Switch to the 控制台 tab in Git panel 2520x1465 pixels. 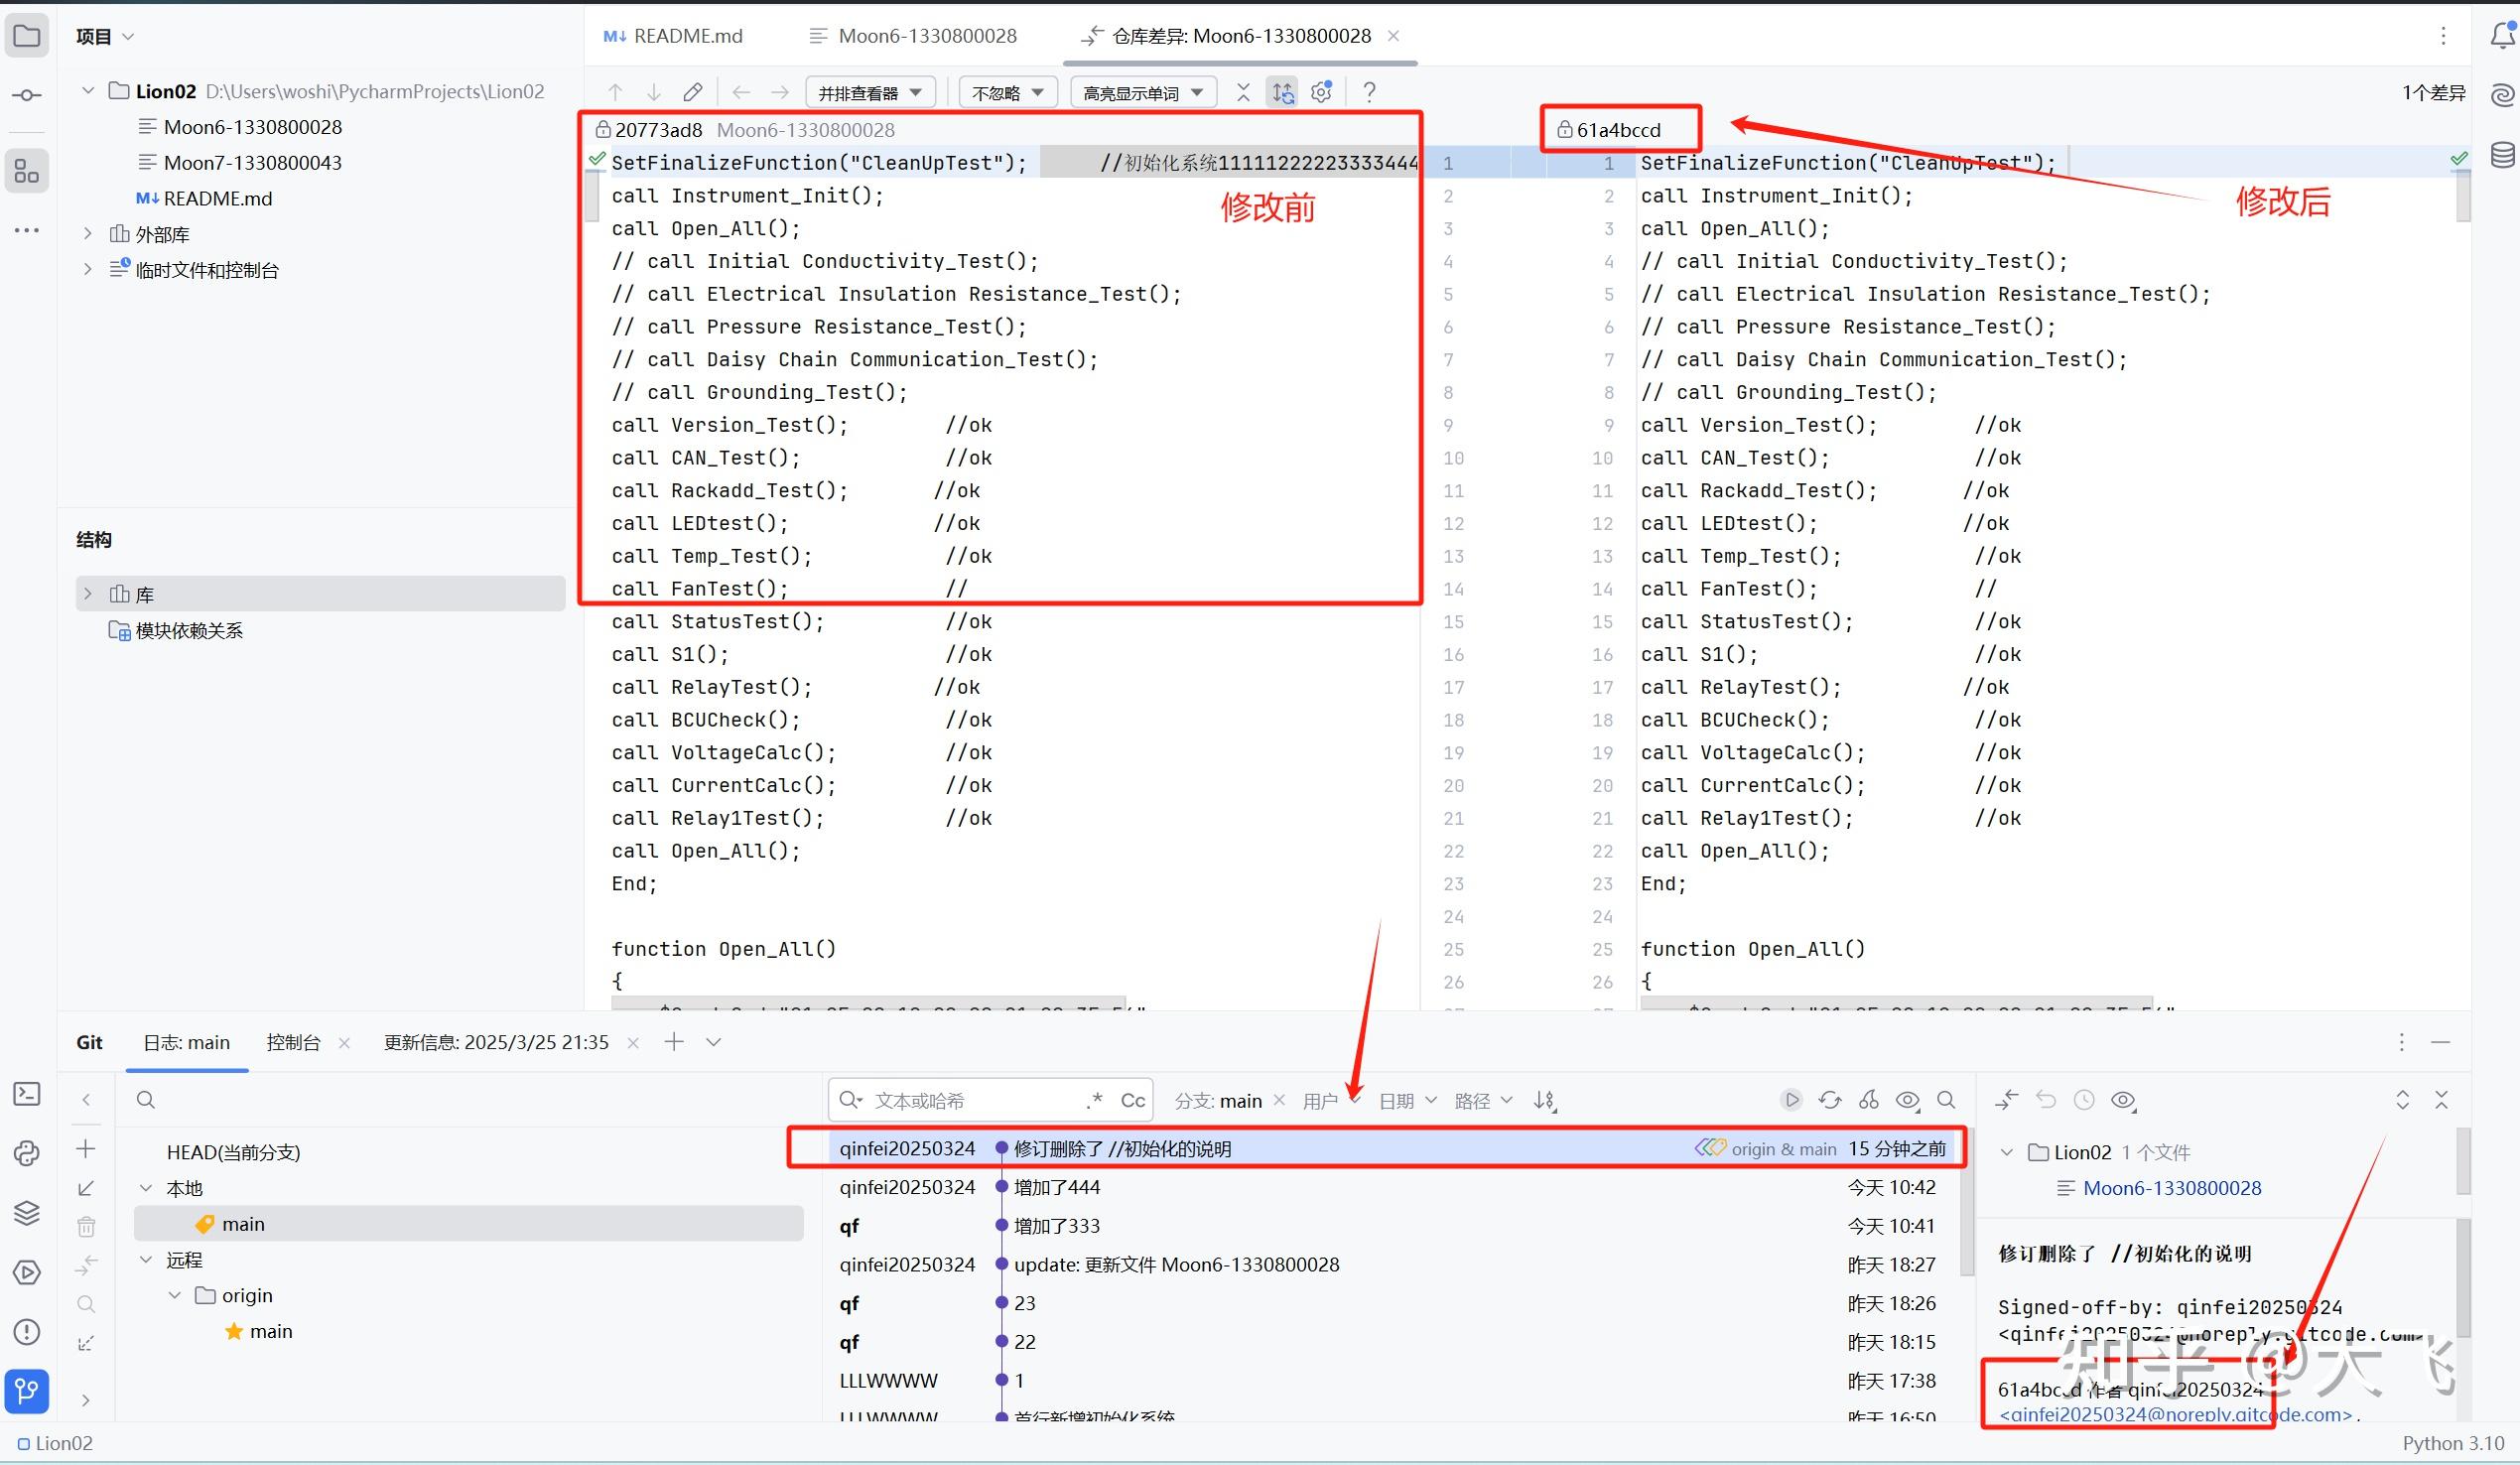pyautogui.click(x=293, y=1042)
